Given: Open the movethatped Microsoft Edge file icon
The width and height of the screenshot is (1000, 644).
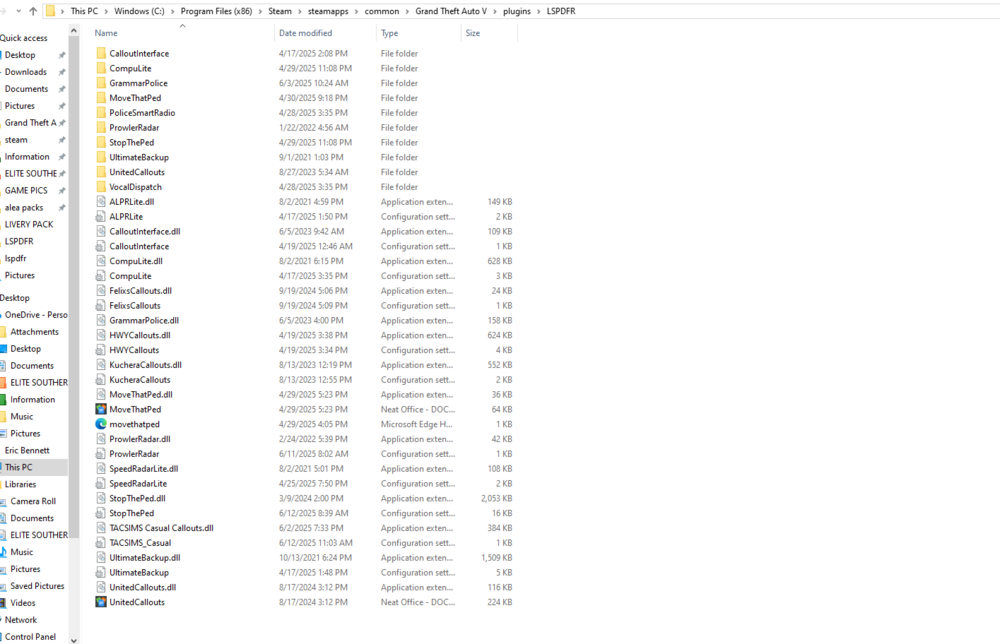Looking at the screenshot, I should tap(101, 424).
